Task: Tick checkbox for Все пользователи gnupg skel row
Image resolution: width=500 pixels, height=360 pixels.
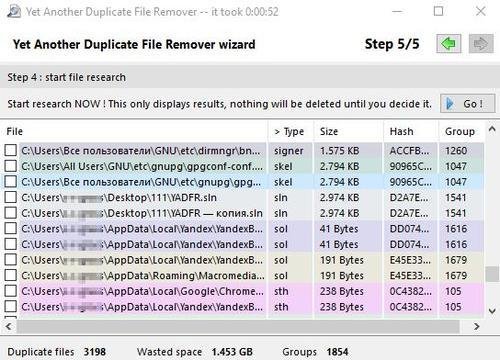Action: tap(11, 182)
